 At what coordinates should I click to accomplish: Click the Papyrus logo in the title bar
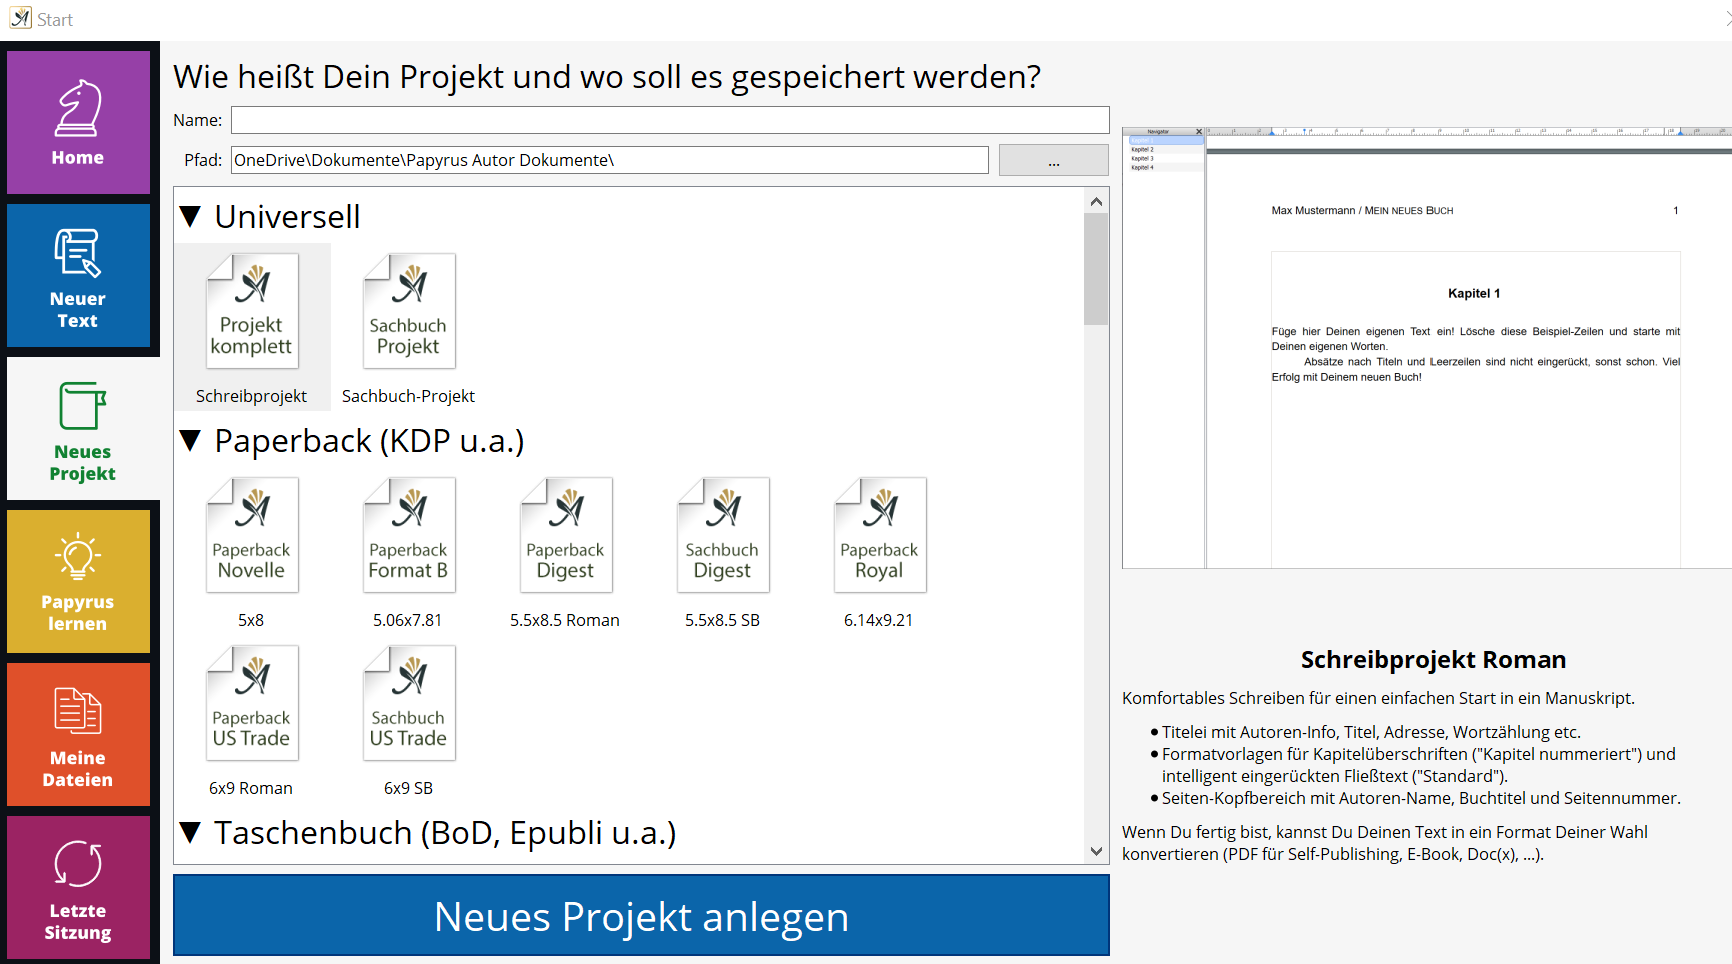tap(19, 17)
